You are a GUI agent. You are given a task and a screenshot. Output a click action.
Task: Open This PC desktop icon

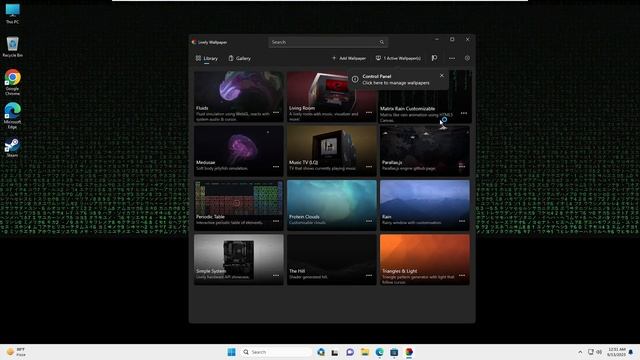coord(12,13)
